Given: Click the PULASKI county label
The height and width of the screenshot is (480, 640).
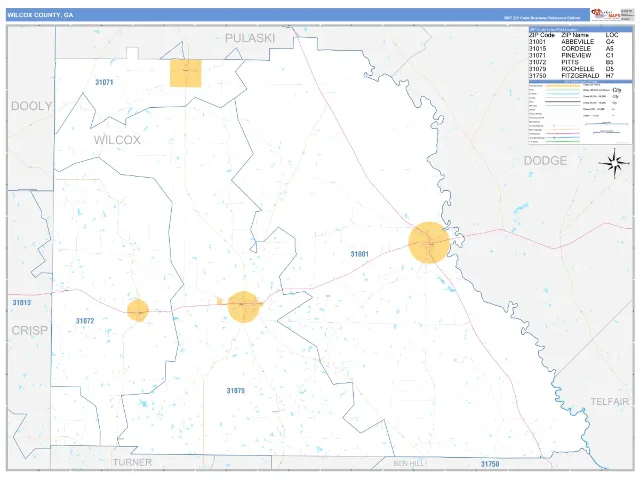Looking at the screenshot, I should point(250,38).
